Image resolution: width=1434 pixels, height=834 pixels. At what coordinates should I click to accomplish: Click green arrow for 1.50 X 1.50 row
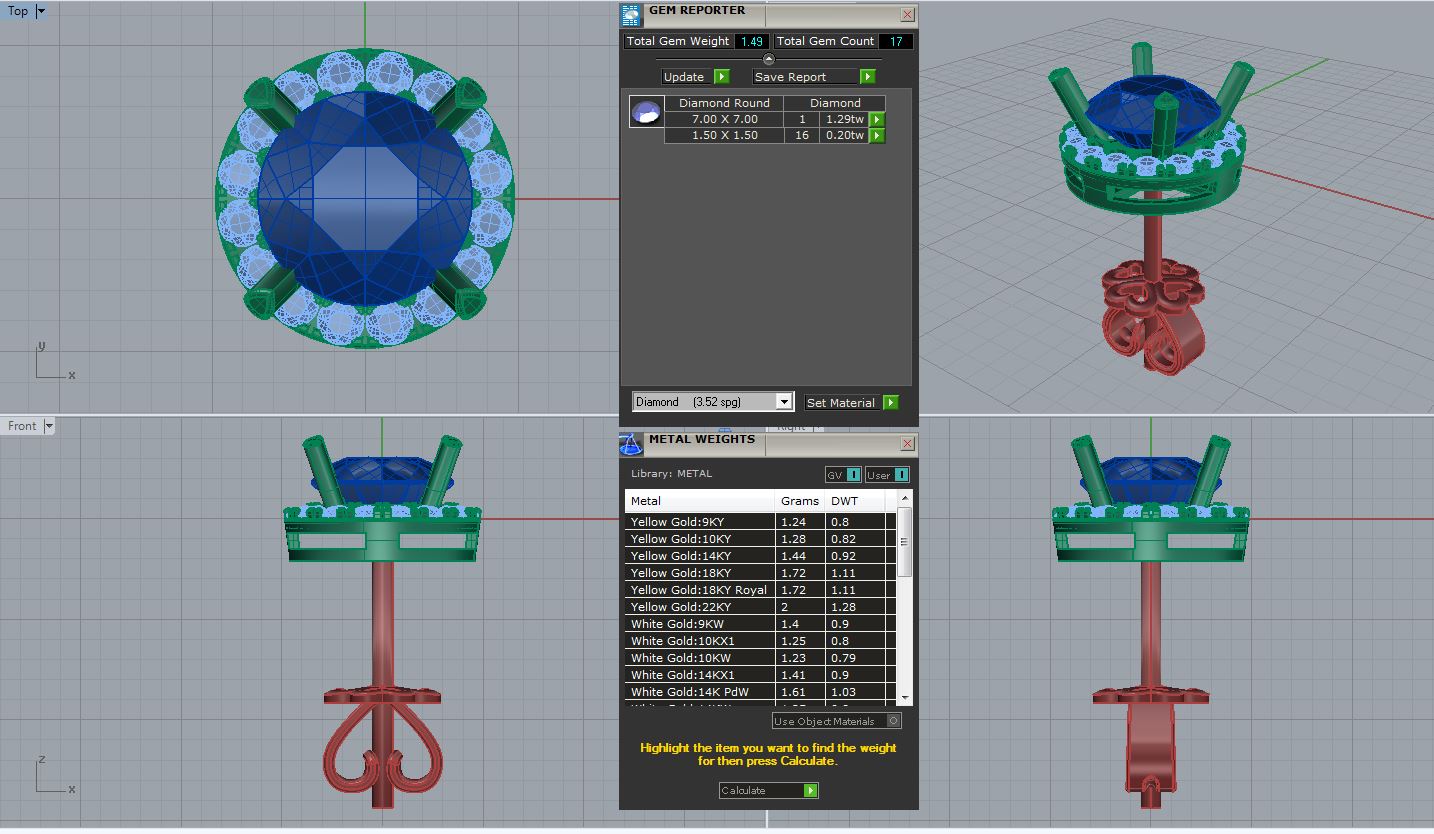tap(877, 135)
